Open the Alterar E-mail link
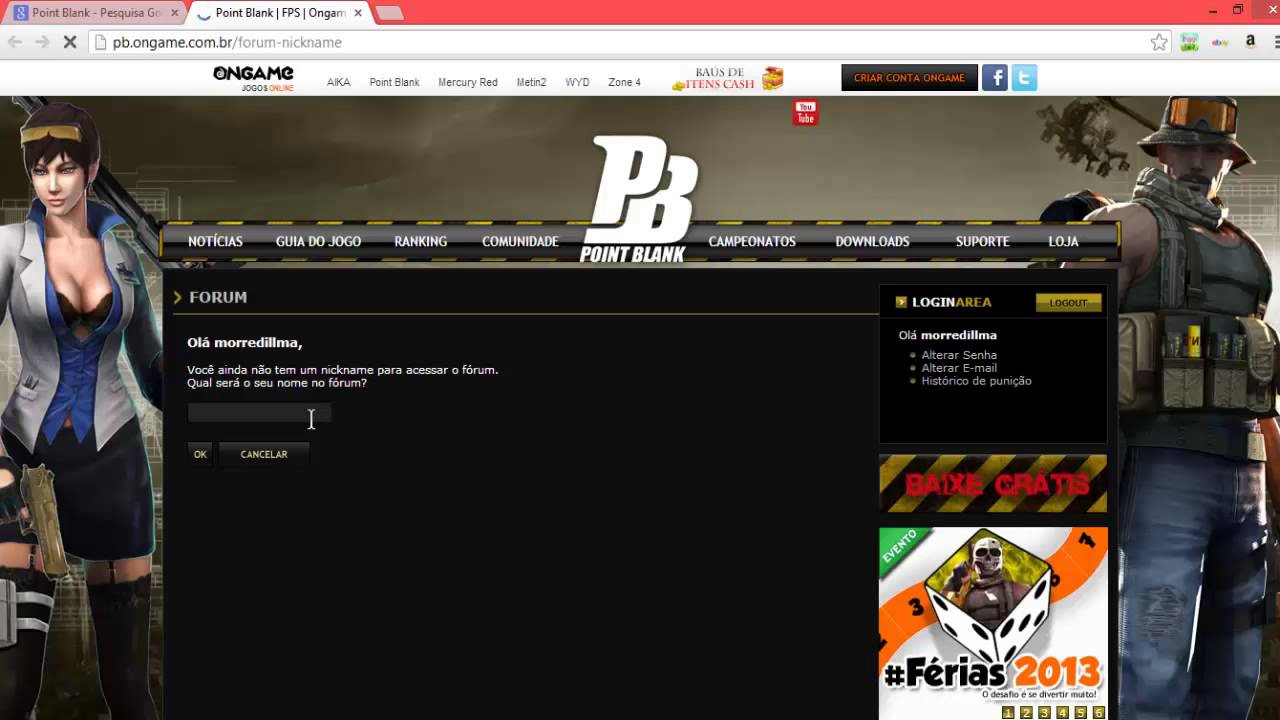The width and height of the screenshot is (1280, 720). 958,368
